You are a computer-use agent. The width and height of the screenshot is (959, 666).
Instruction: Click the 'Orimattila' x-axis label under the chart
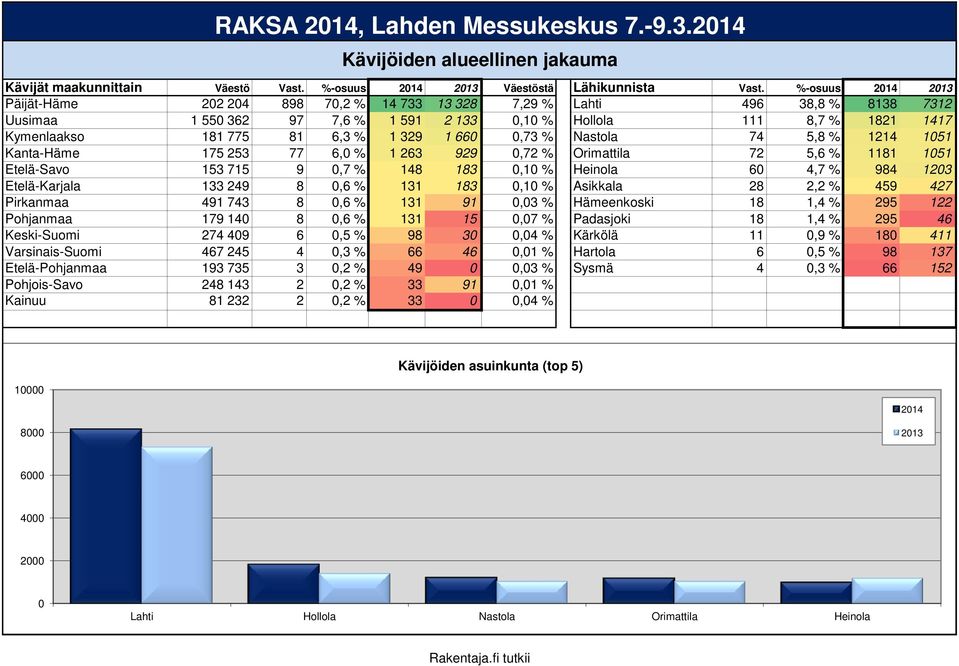[675, 616]
